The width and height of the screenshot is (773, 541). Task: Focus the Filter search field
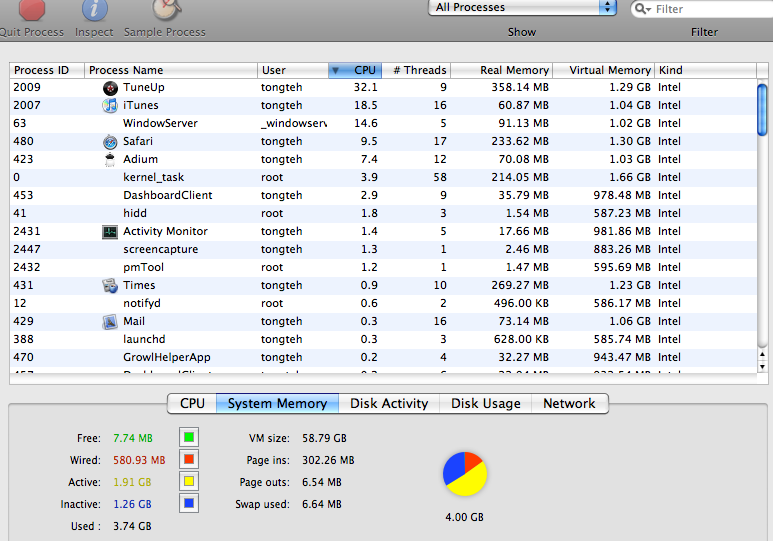tap(702, 8)
